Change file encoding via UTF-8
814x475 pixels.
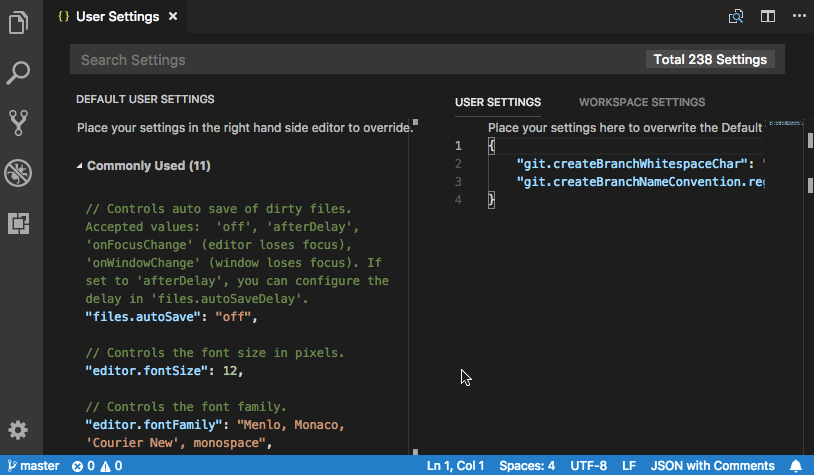click(x=588, y=466)
